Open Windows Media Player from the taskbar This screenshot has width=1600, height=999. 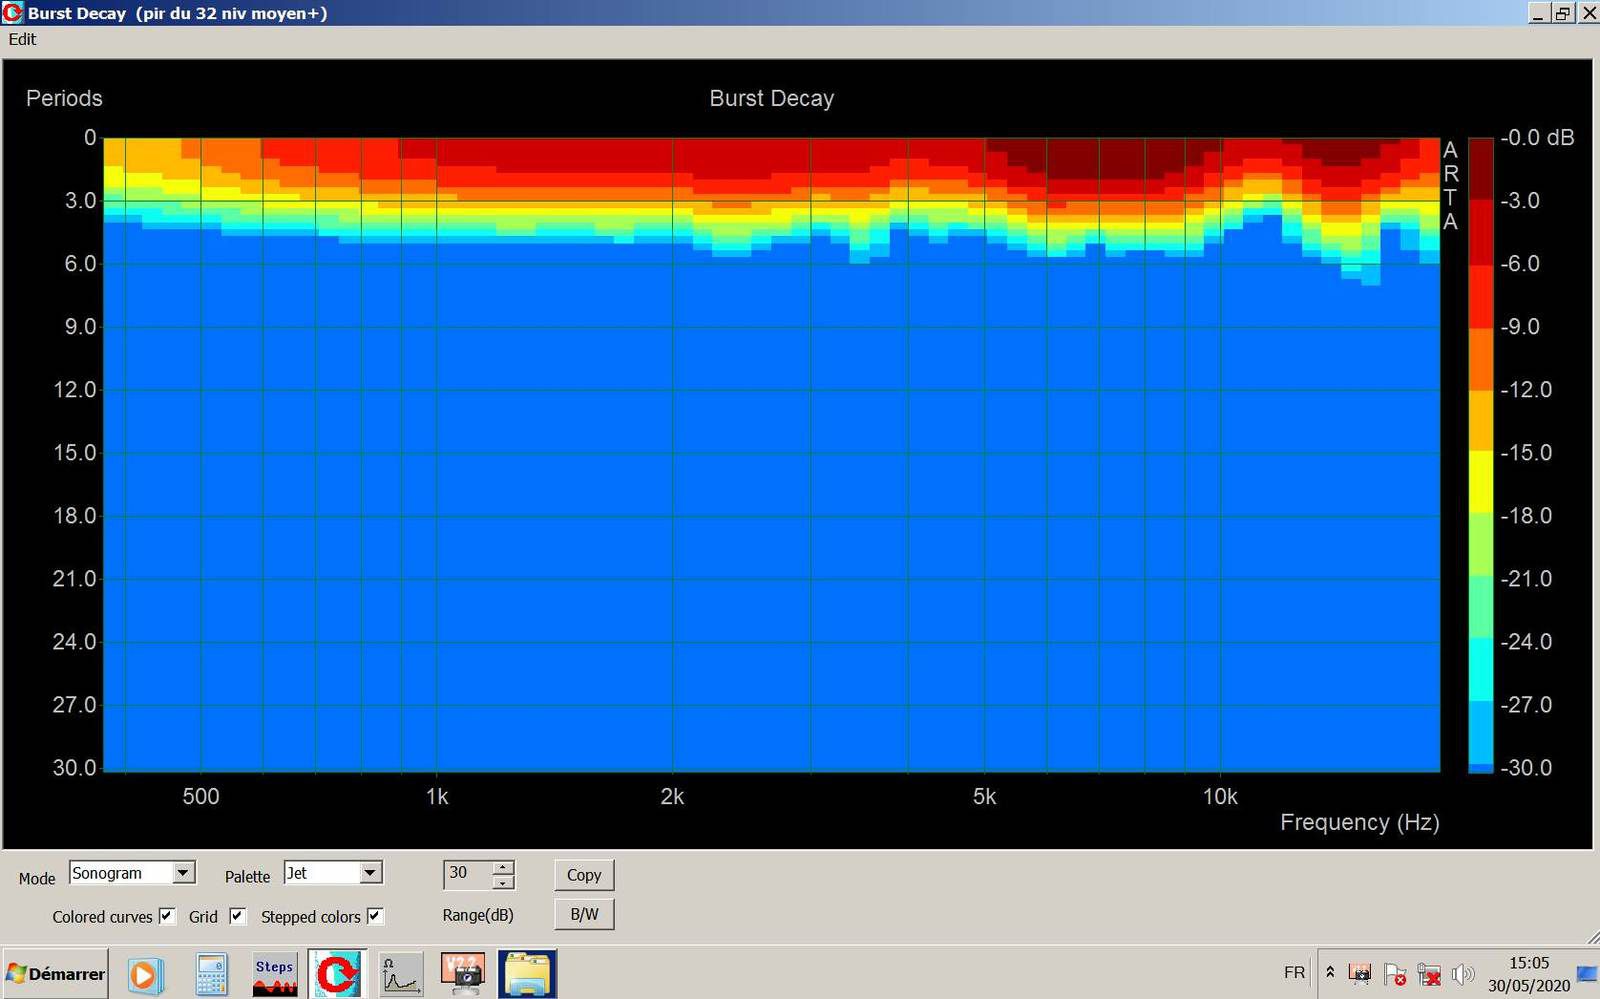pos(144,974)
